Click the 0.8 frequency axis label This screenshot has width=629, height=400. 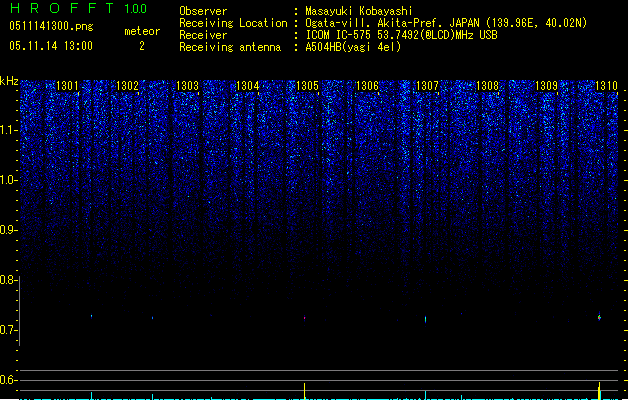pos(9,280)
